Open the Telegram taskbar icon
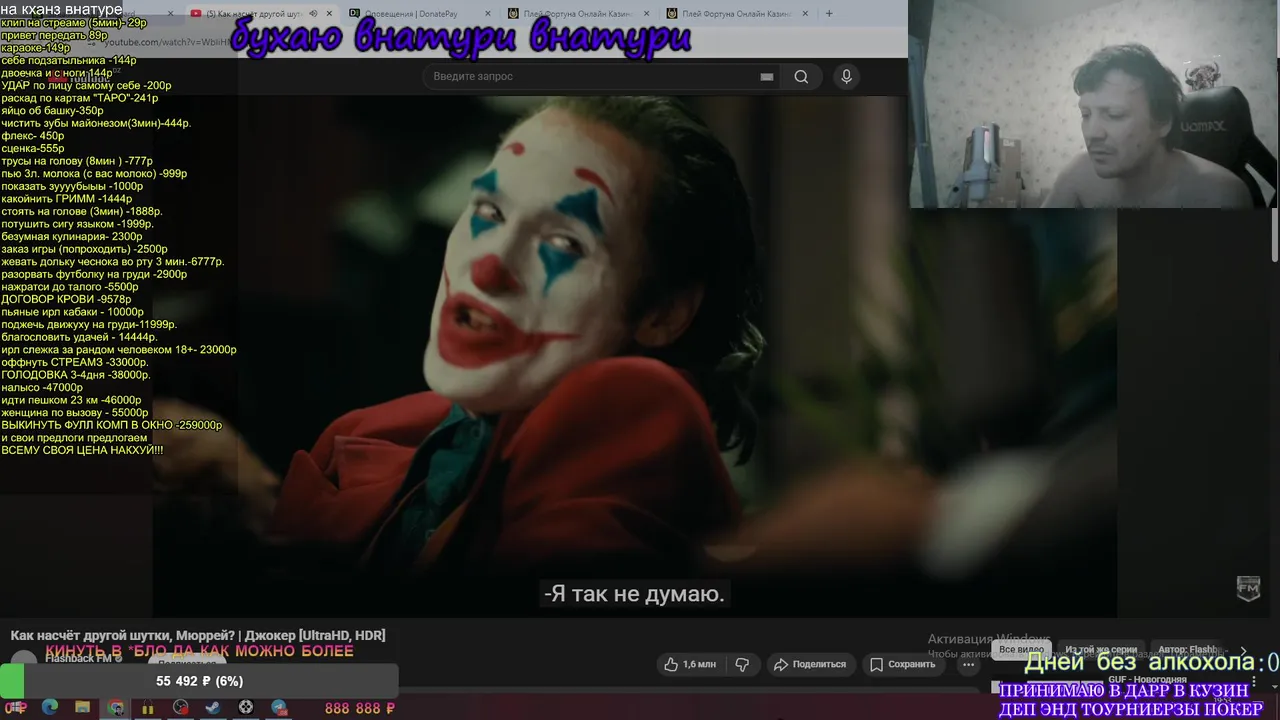The height and width of the screenshot is (720, 1280). pos(279,707)
